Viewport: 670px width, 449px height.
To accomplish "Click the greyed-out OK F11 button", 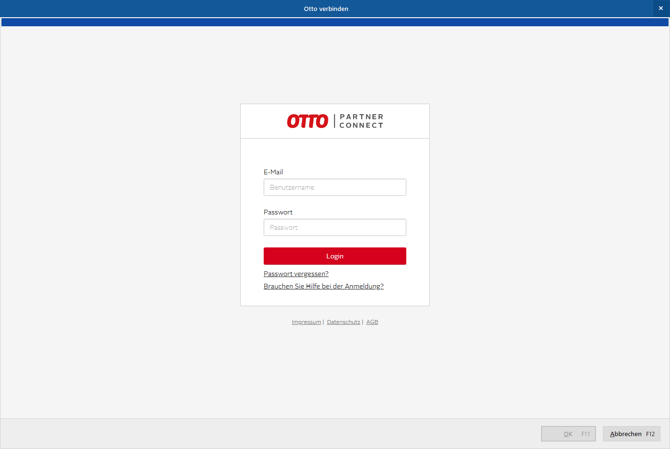I will point(568,434).
